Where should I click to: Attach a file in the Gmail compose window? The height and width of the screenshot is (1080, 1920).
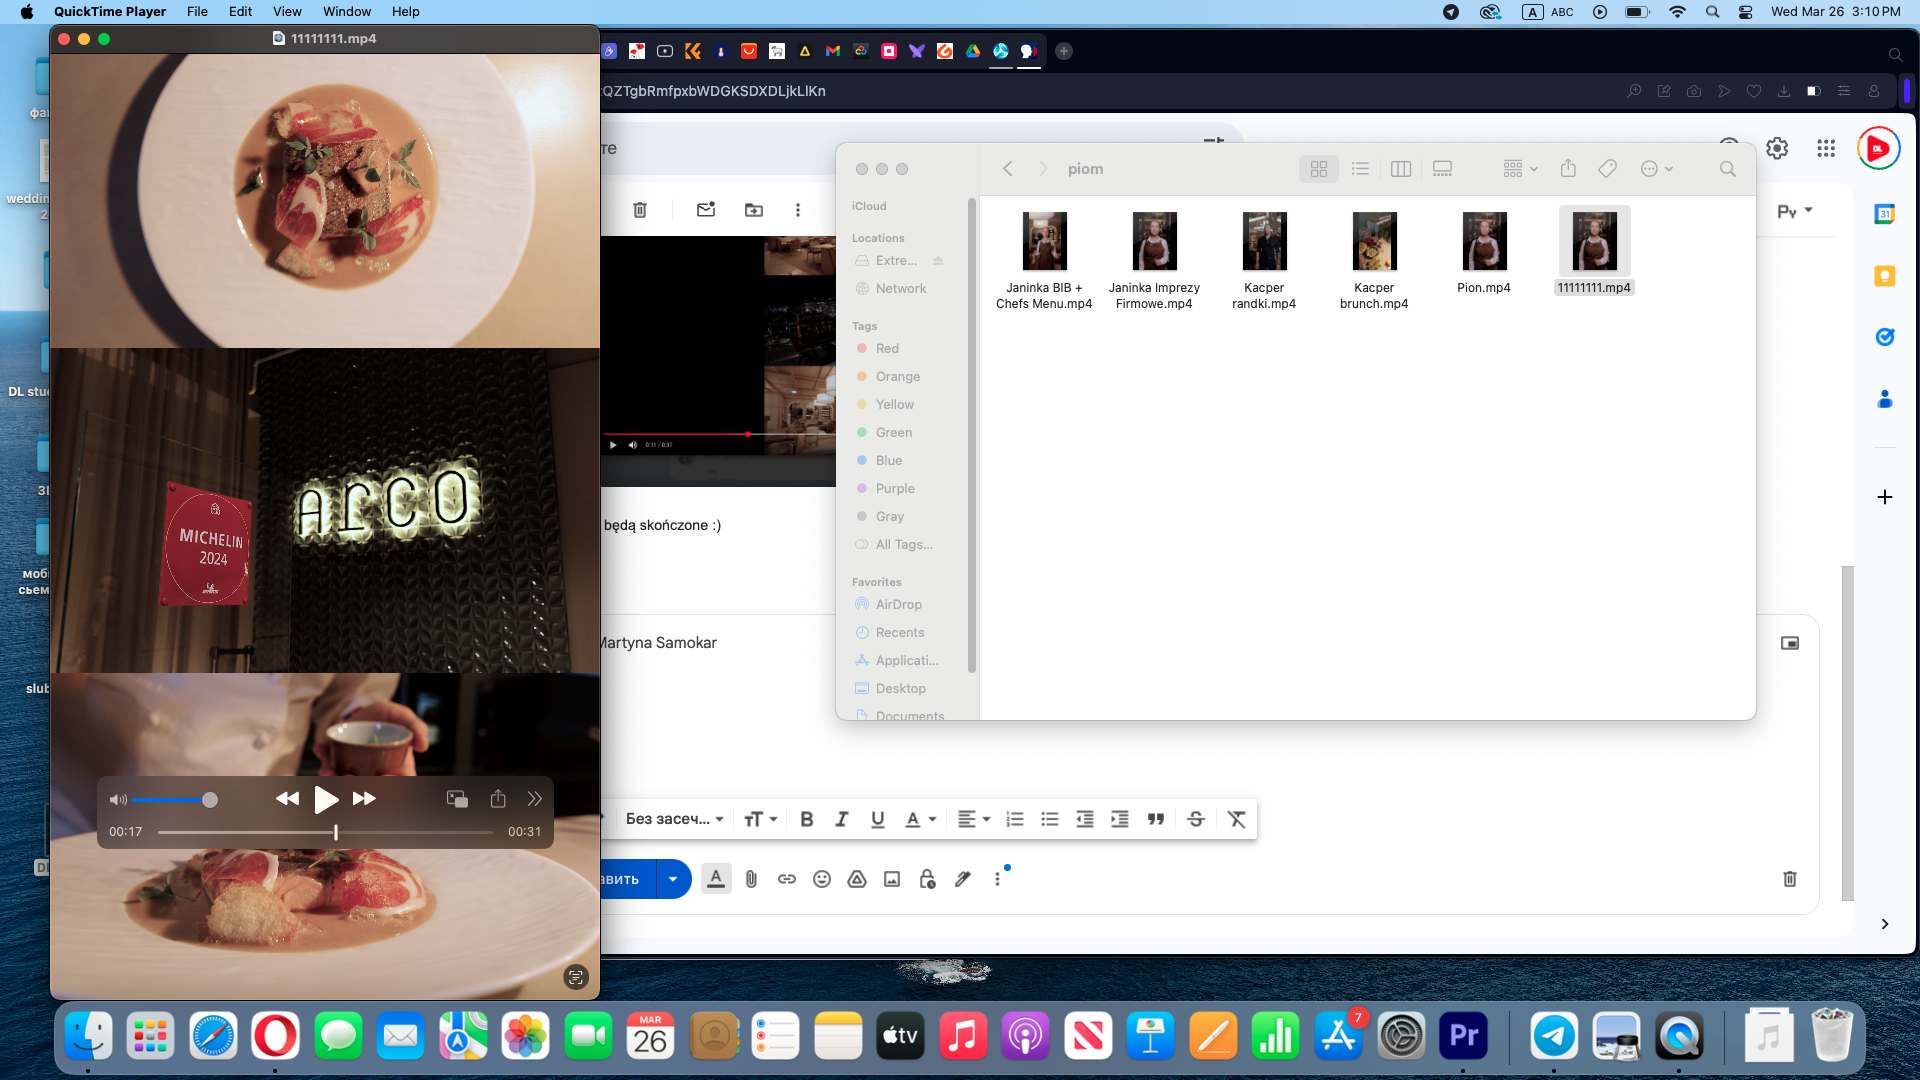tap(751, 879)
